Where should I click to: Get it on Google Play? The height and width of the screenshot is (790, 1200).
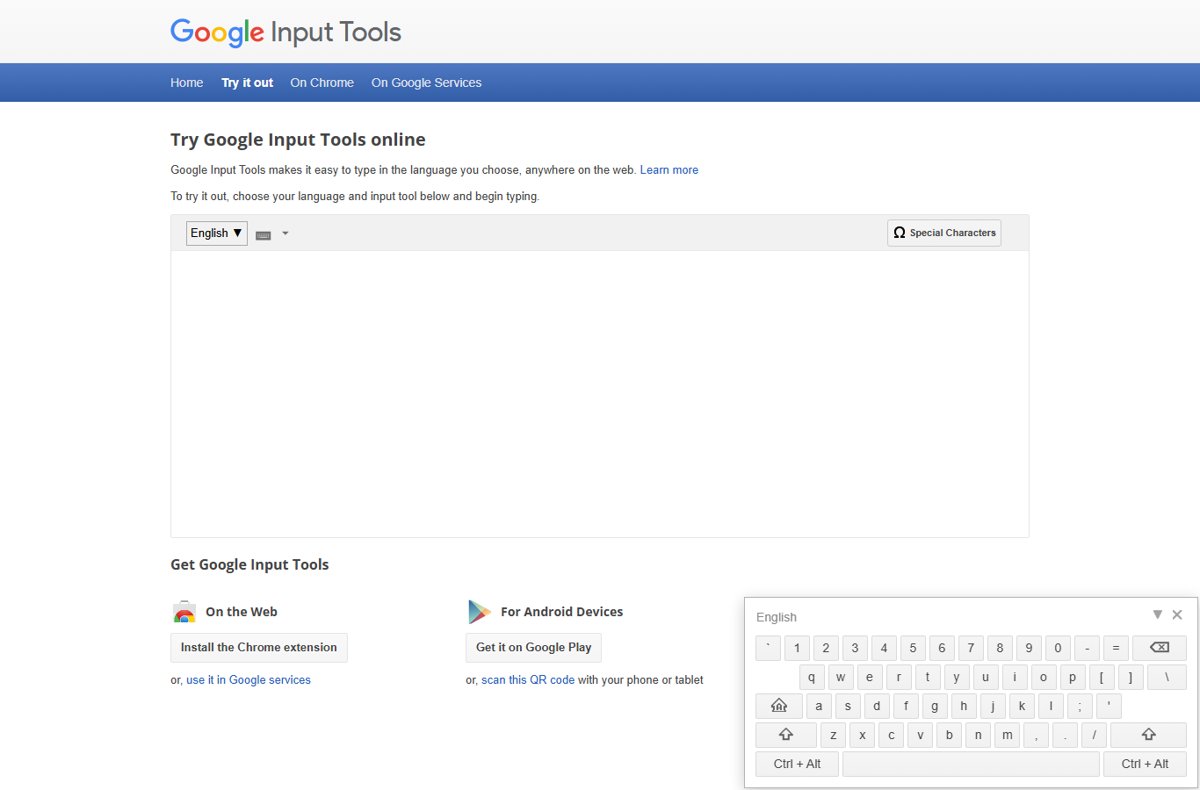tap(534, 648)
